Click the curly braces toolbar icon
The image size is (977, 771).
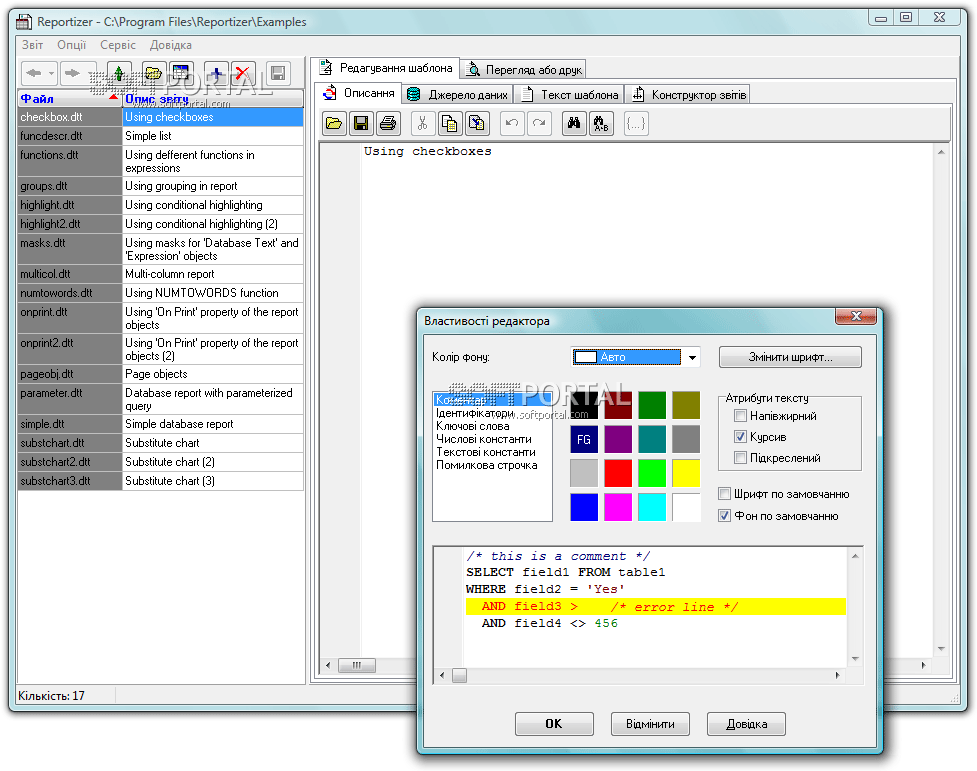[636, 123]
